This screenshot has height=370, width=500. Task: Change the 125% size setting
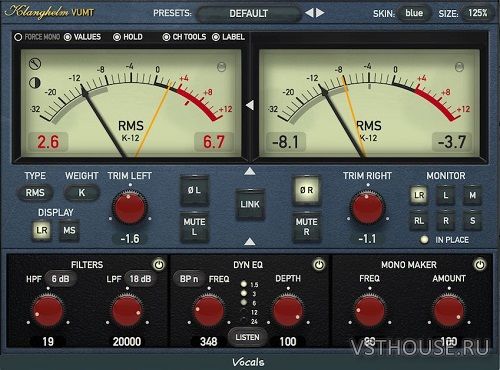click(478, 13)
